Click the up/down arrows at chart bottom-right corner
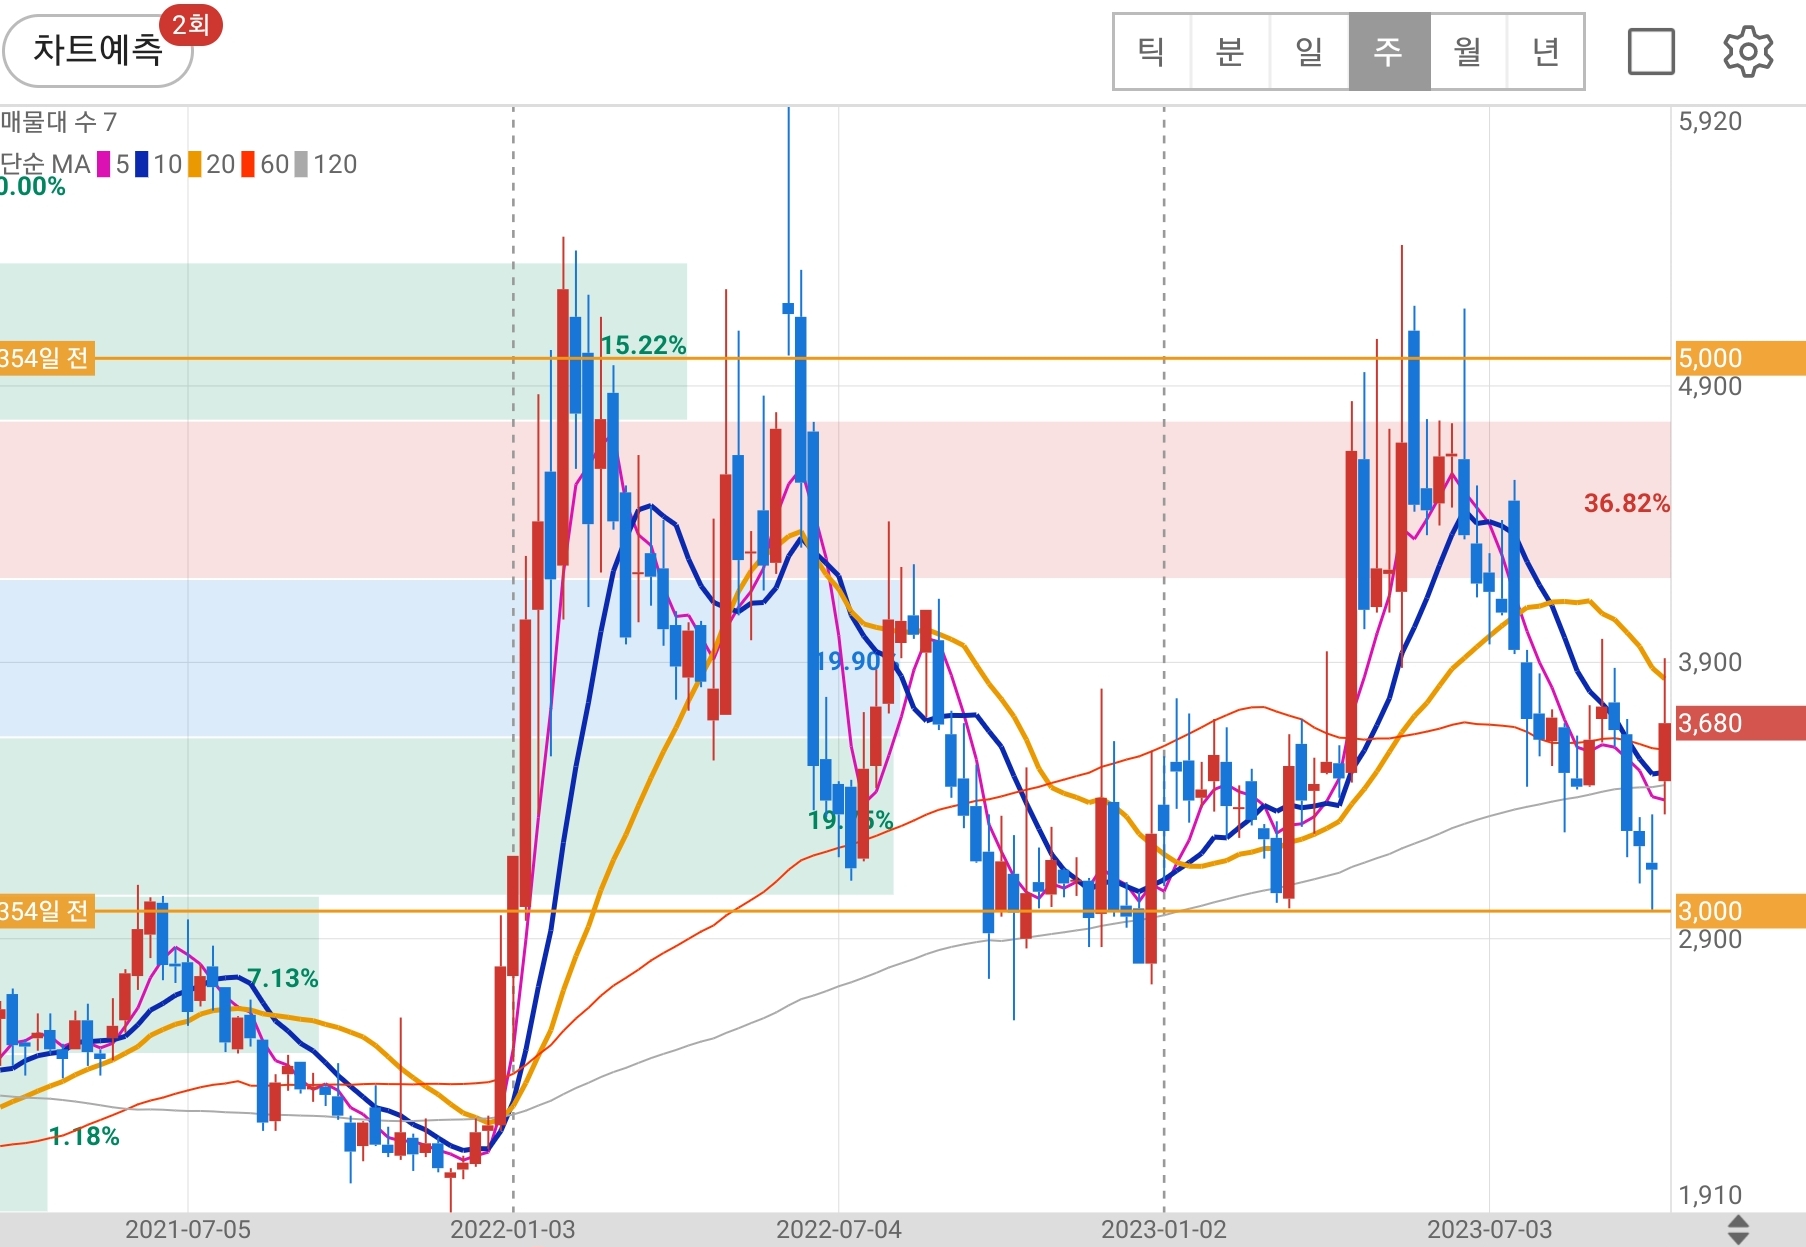 tap(1738, 1229)
